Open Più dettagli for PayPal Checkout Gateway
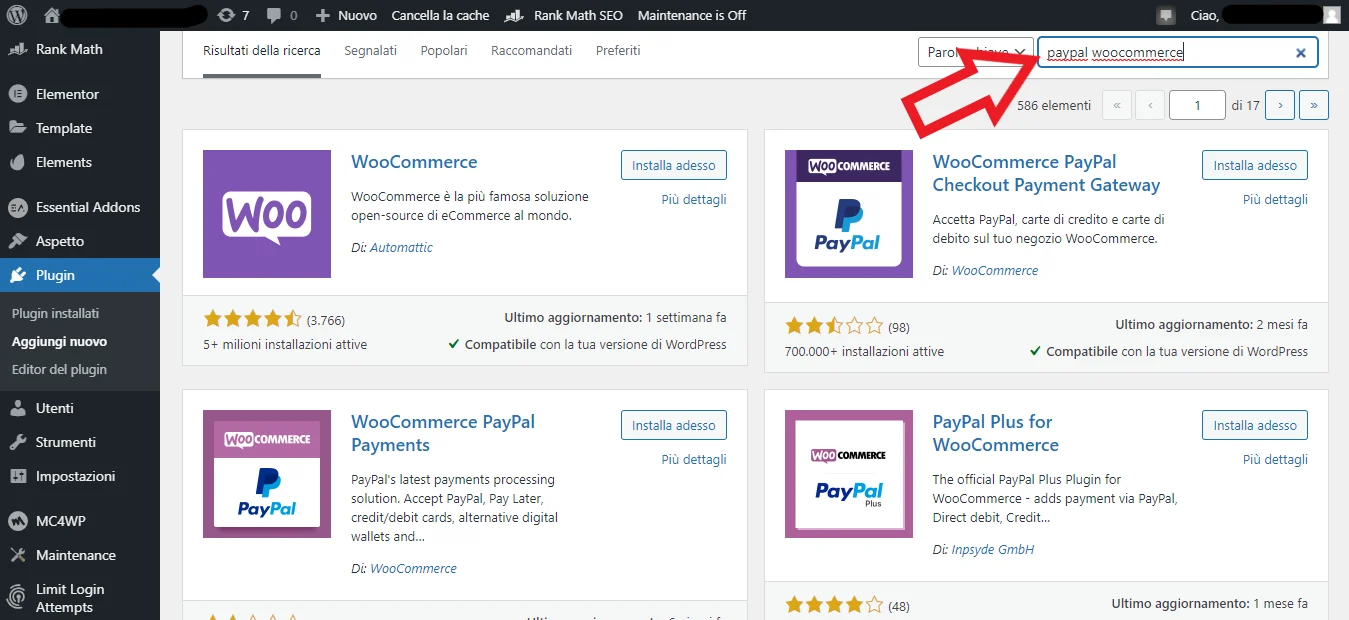1349x620 pixels. pyautogui.click(x=1275, y=199)
